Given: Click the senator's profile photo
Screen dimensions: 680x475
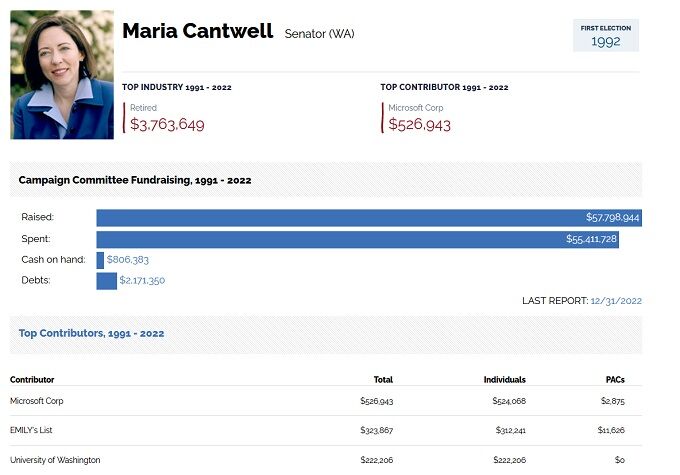Looking at the screenshot, I should [62, 75].
